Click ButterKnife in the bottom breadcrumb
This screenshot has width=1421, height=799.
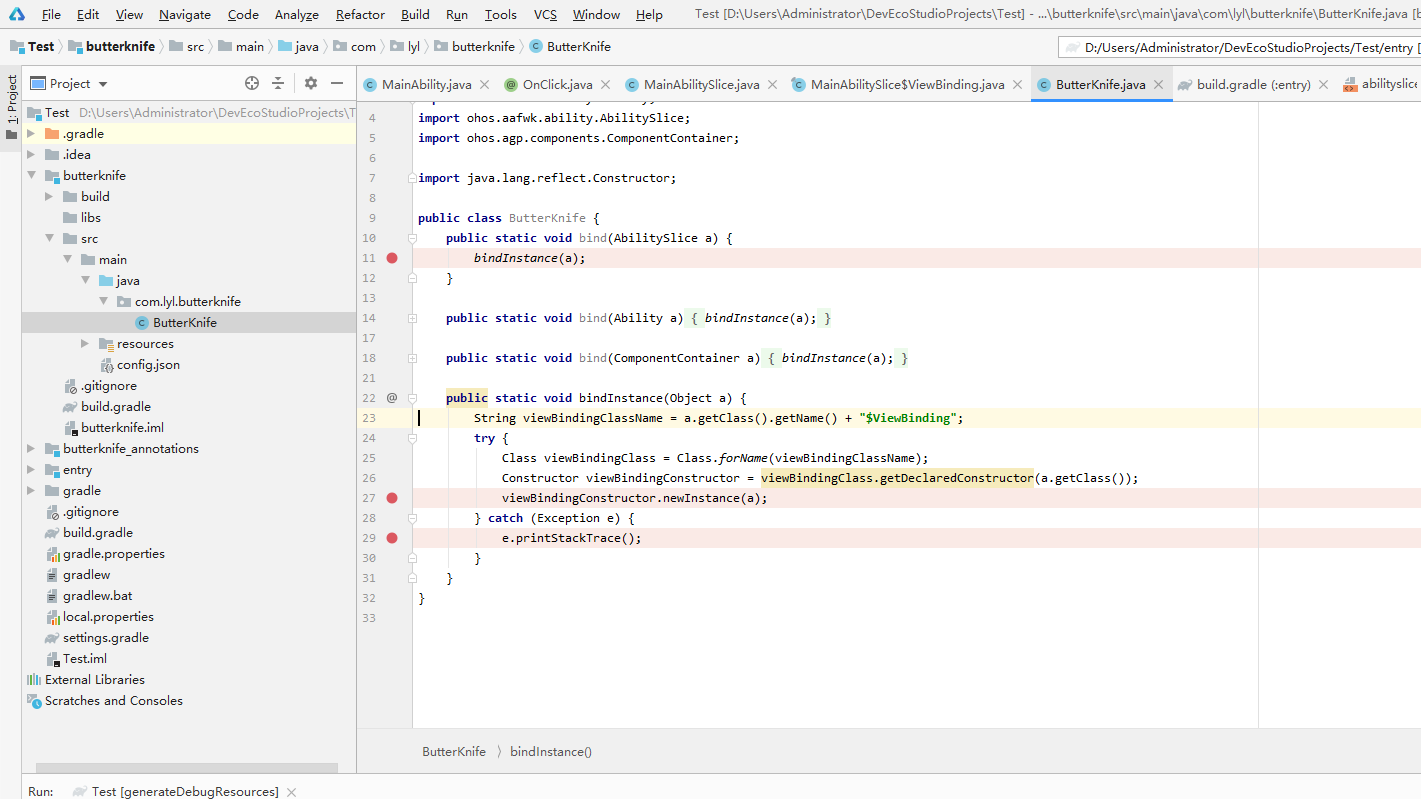pyautogui.click(x=454, y=752)
